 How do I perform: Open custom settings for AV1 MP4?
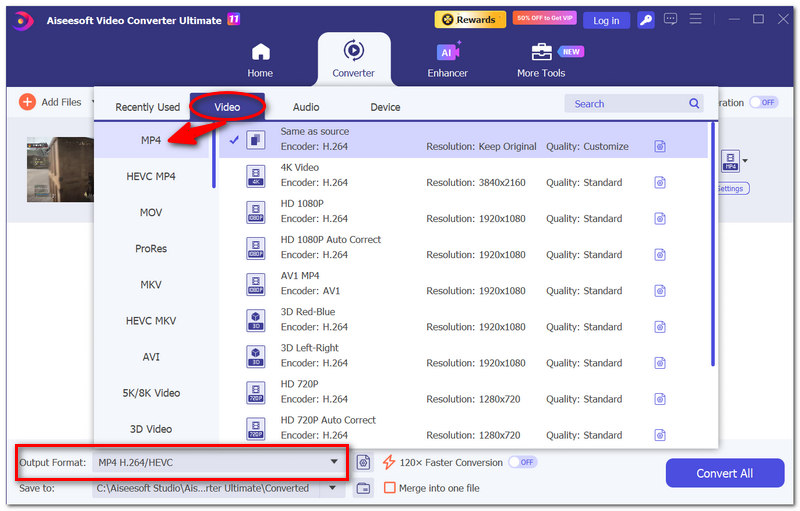click(x=660, y=291)
